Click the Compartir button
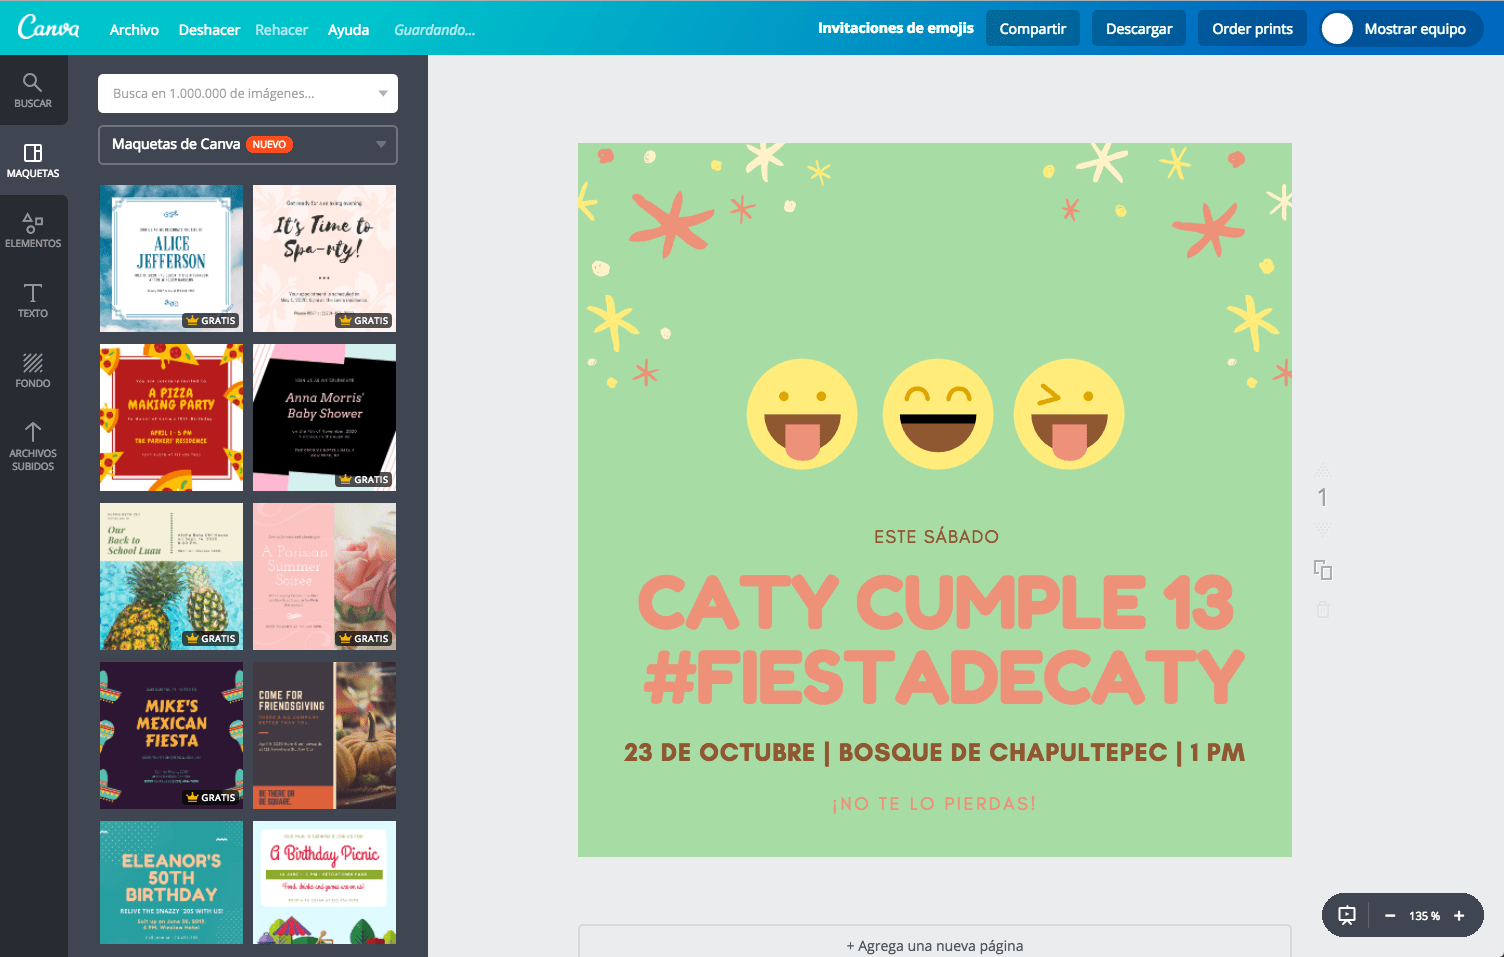This screenshot has height=957, width=1504. coord(1033,28)
